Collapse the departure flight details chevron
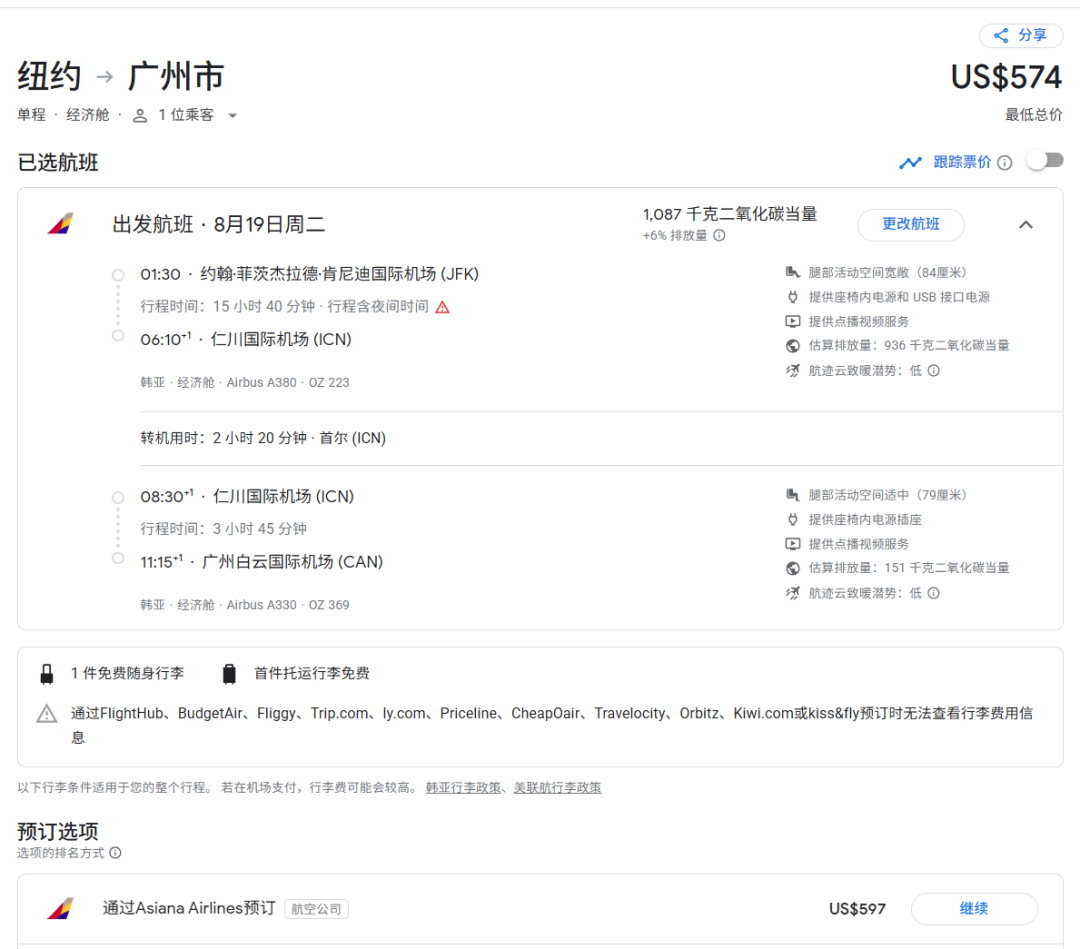 click(x=1025, y=224)
